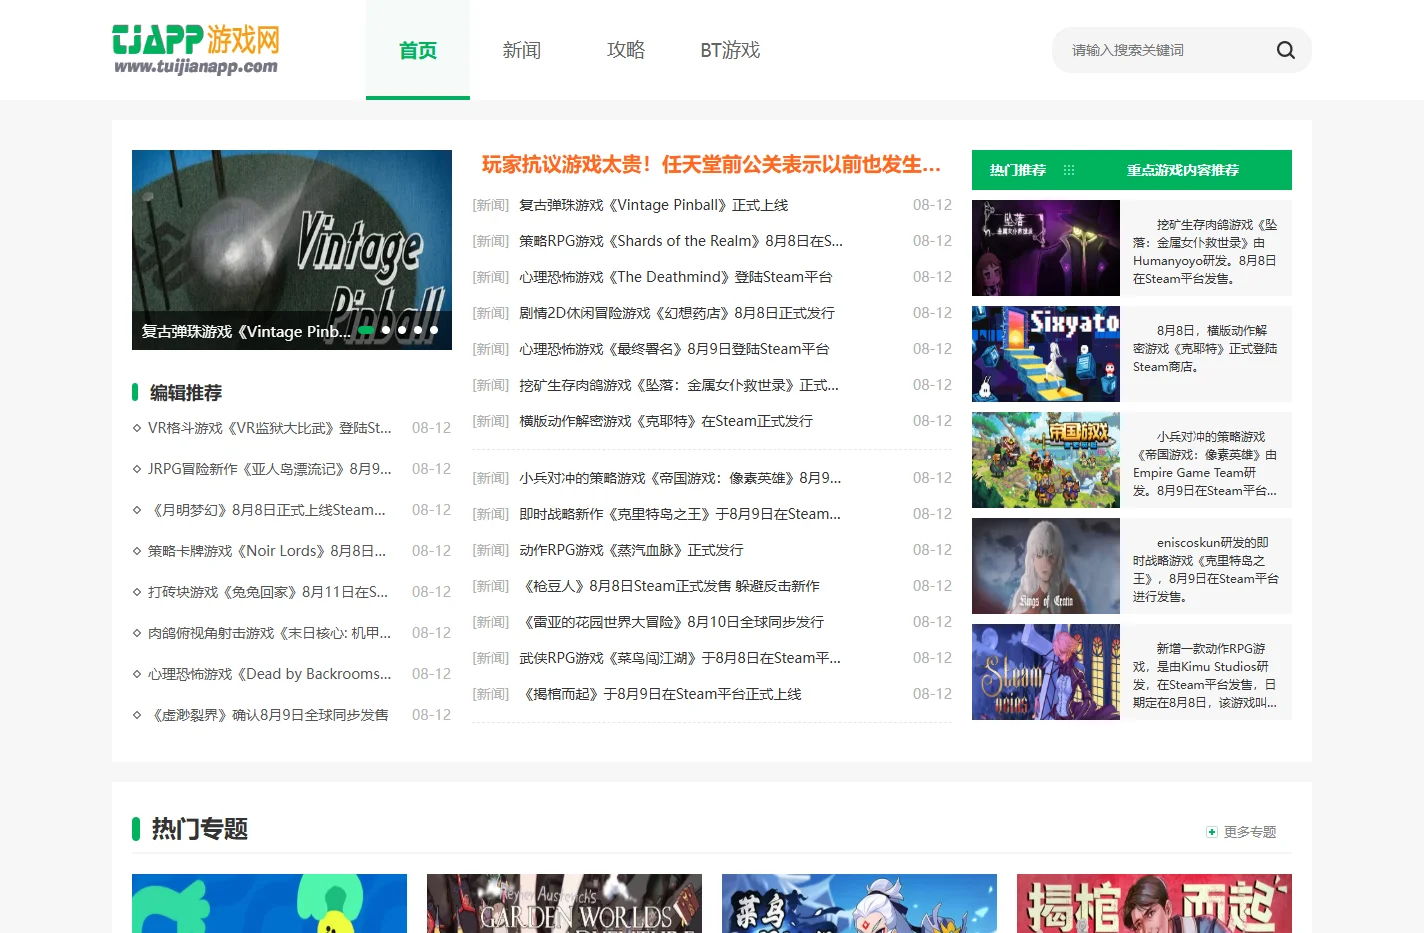
Task: Open news about Shards of the Realm
Action: click(681, 241)
